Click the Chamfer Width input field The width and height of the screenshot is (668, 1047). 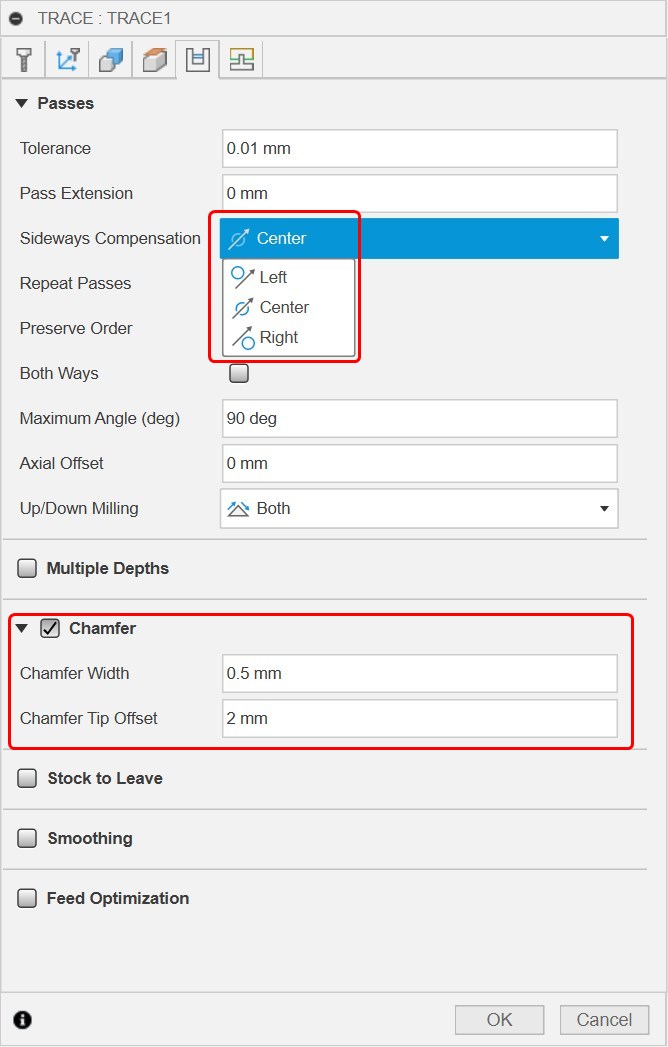(419, 674)
